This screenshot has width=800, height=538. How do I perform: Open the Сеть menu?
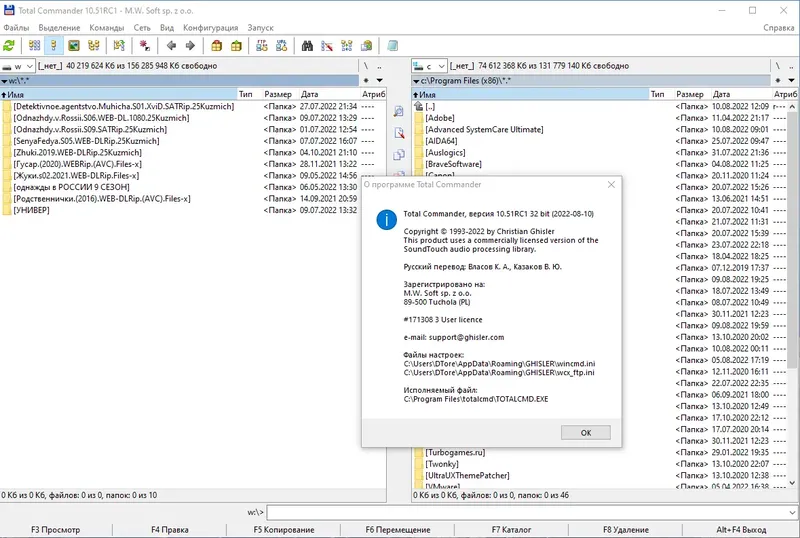[x=142, y=28]
